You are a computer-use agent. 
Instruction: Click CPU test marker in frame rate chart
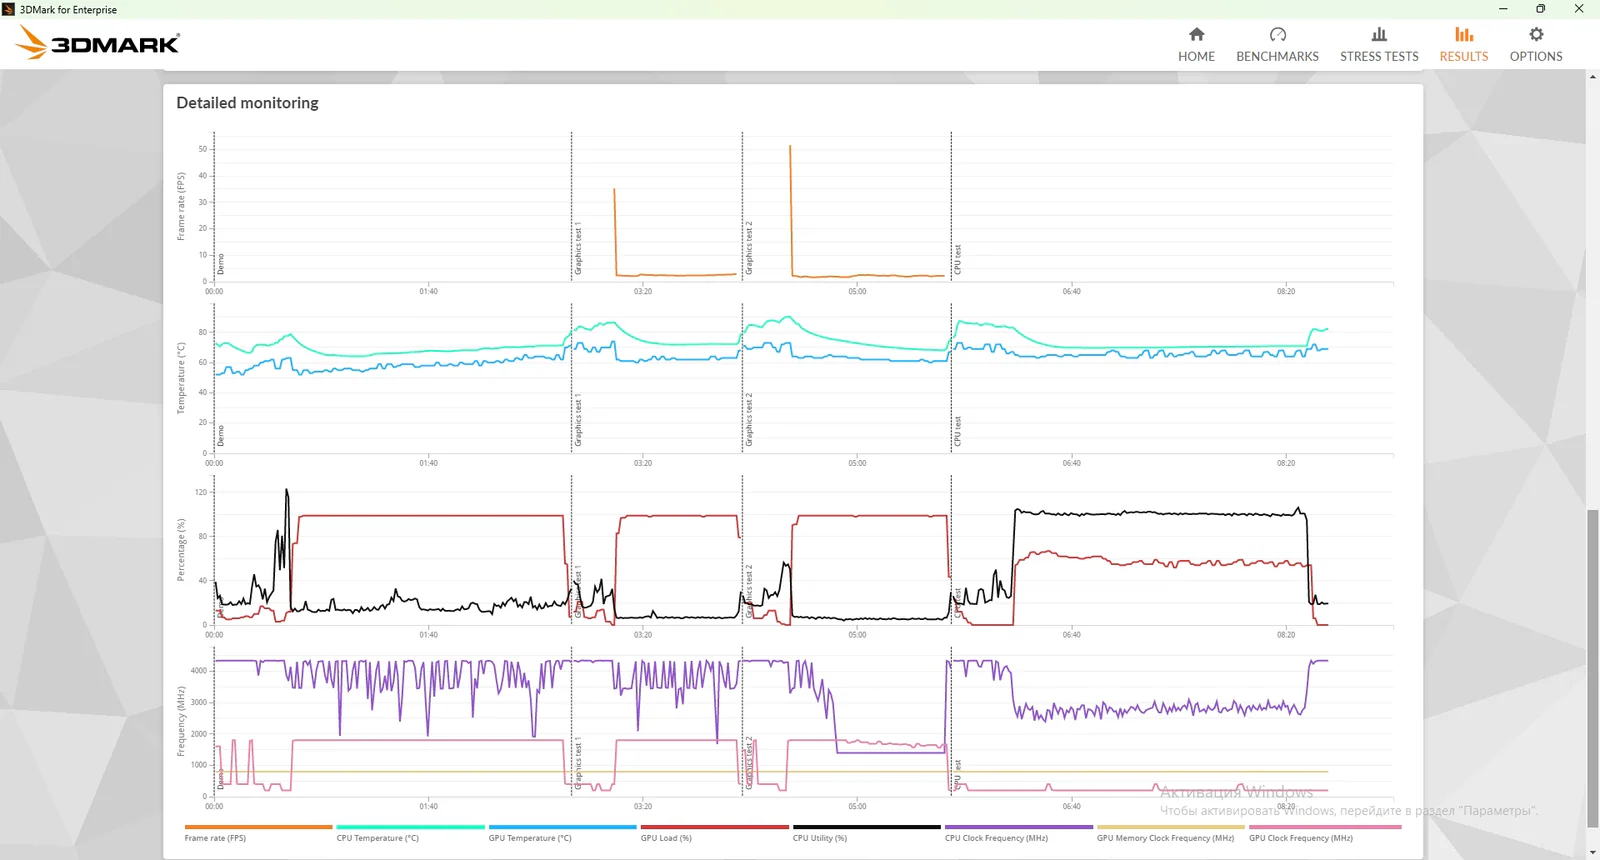coord(957,260)
